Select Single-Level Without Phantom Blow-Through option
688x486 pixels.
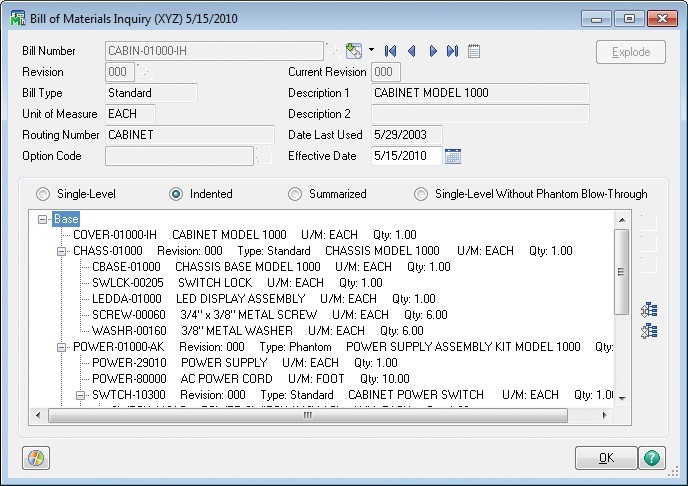(x=421, y=194)
